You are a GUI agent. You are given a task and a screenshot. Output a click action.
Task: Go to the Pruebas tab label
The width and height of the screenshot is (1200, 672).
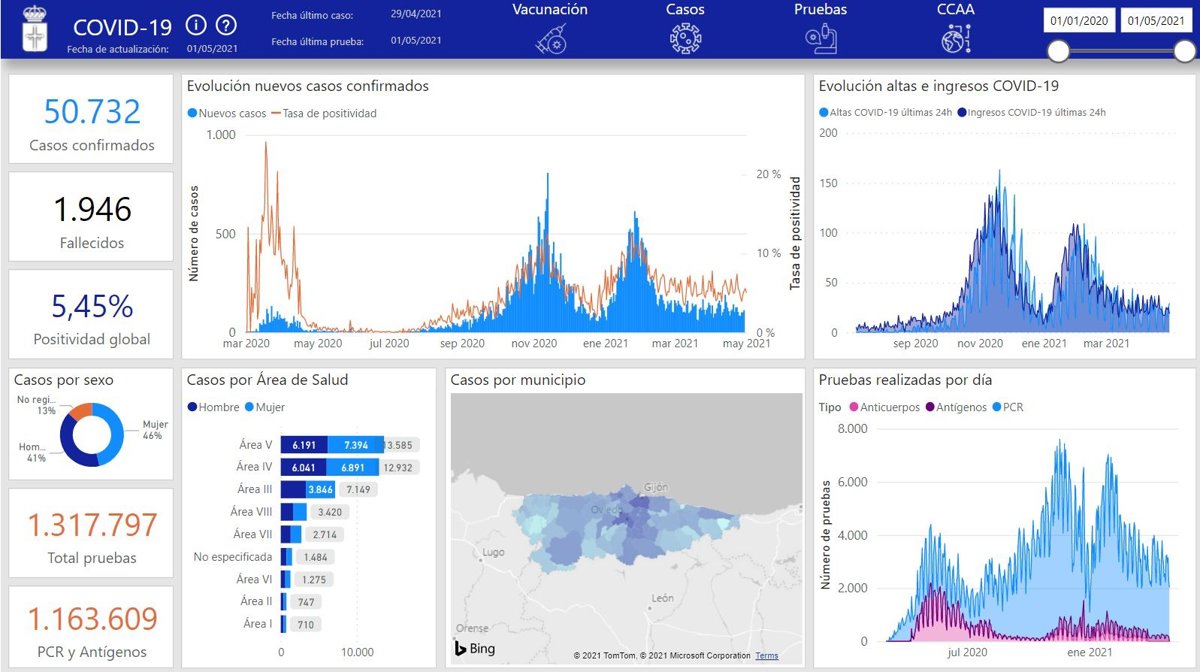pos(820,9)
